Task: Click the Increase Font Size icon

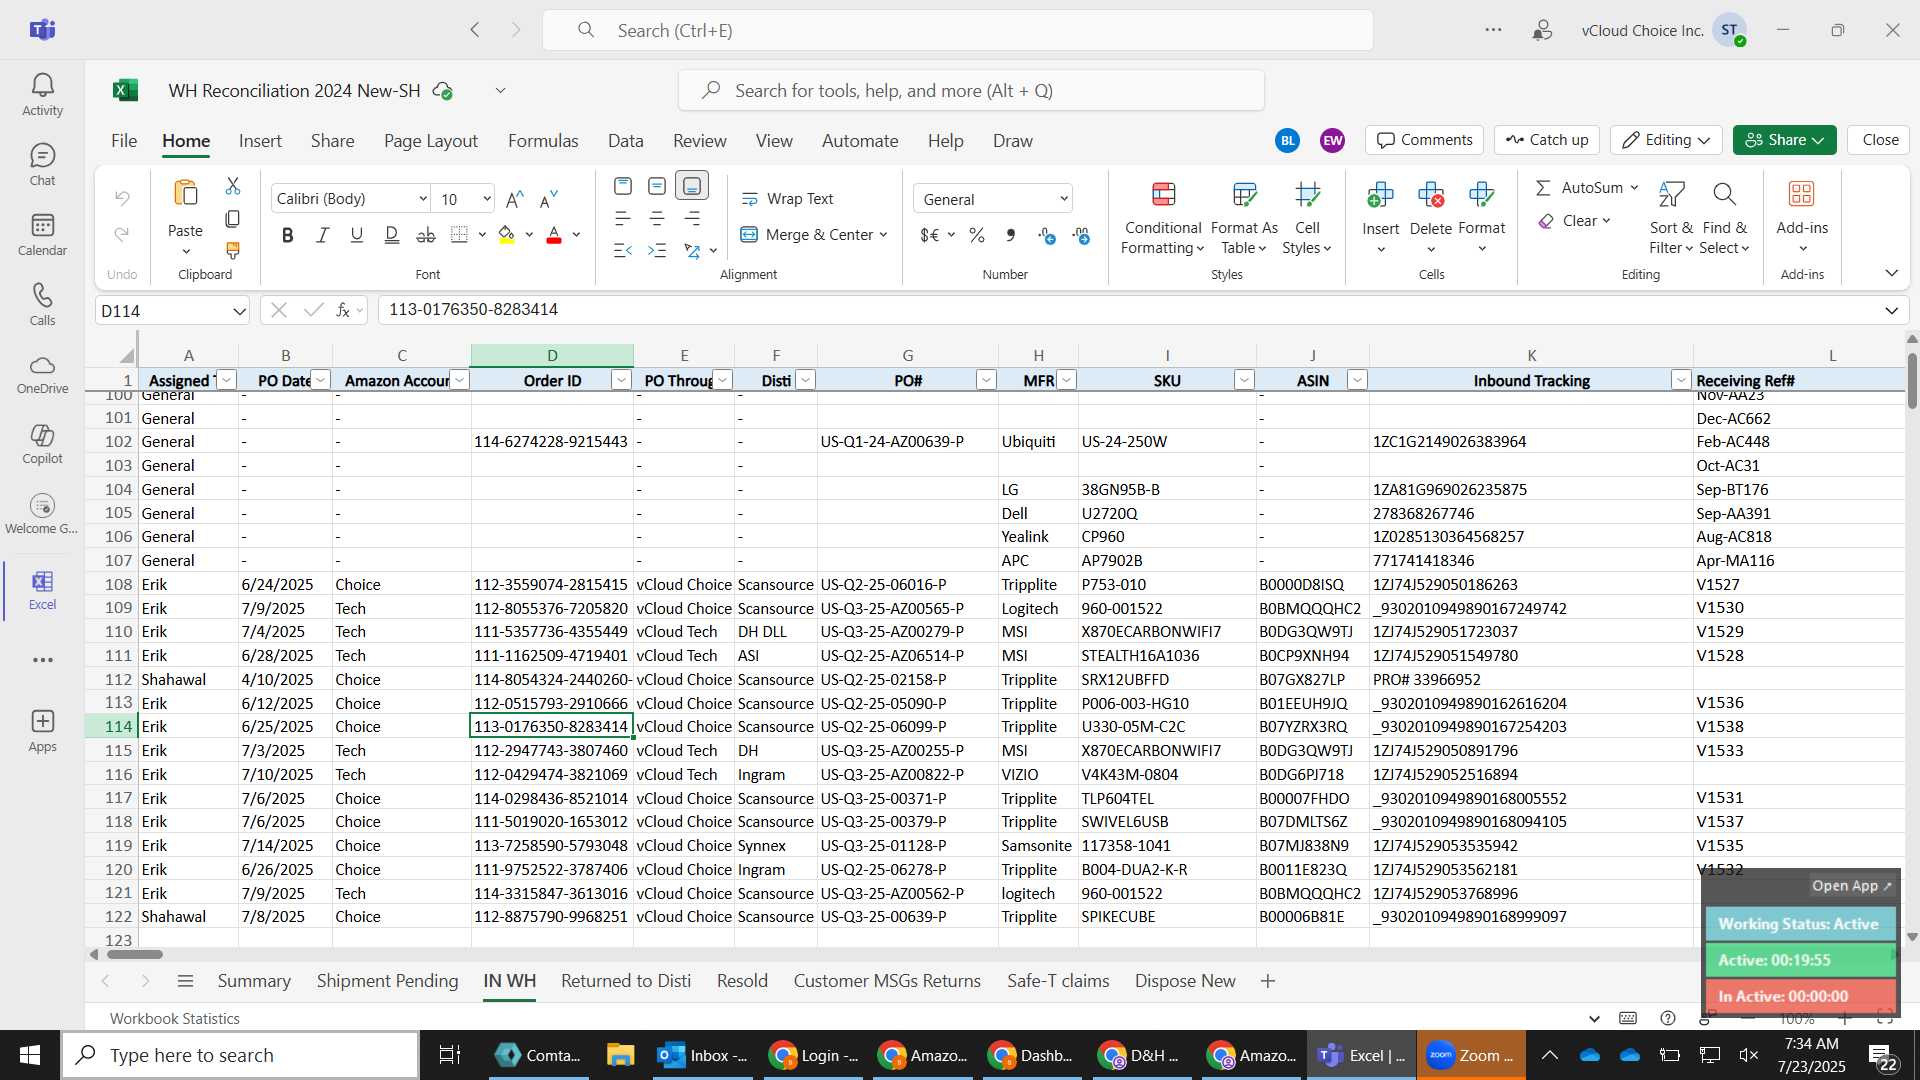Action: coord(515,199)
